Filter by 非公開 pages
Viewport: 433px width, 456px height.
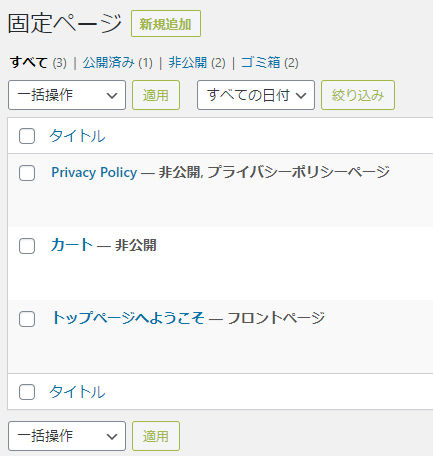(188, 63)
